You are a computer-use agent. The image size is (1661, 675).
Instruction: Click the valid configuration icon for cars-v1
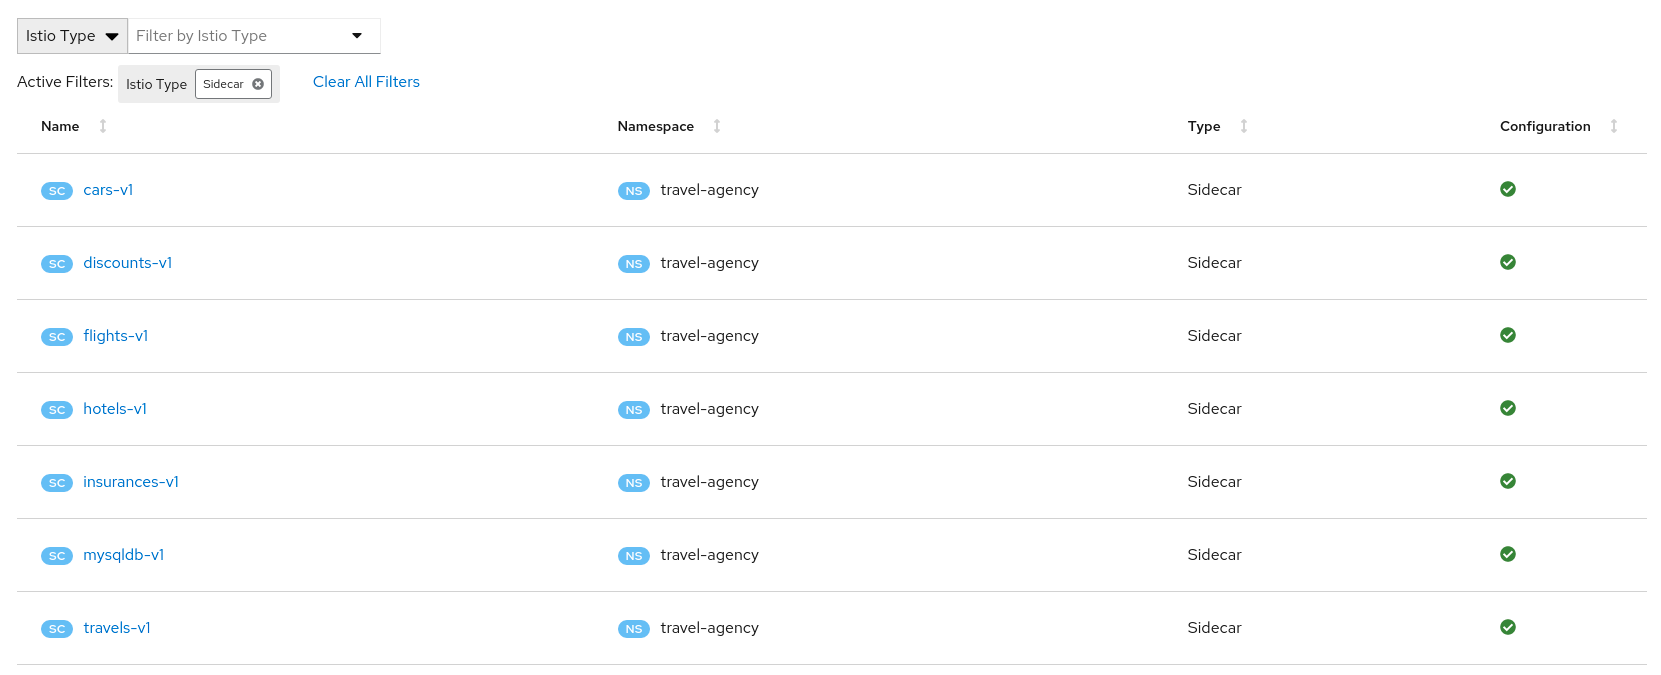[1508, 189]
